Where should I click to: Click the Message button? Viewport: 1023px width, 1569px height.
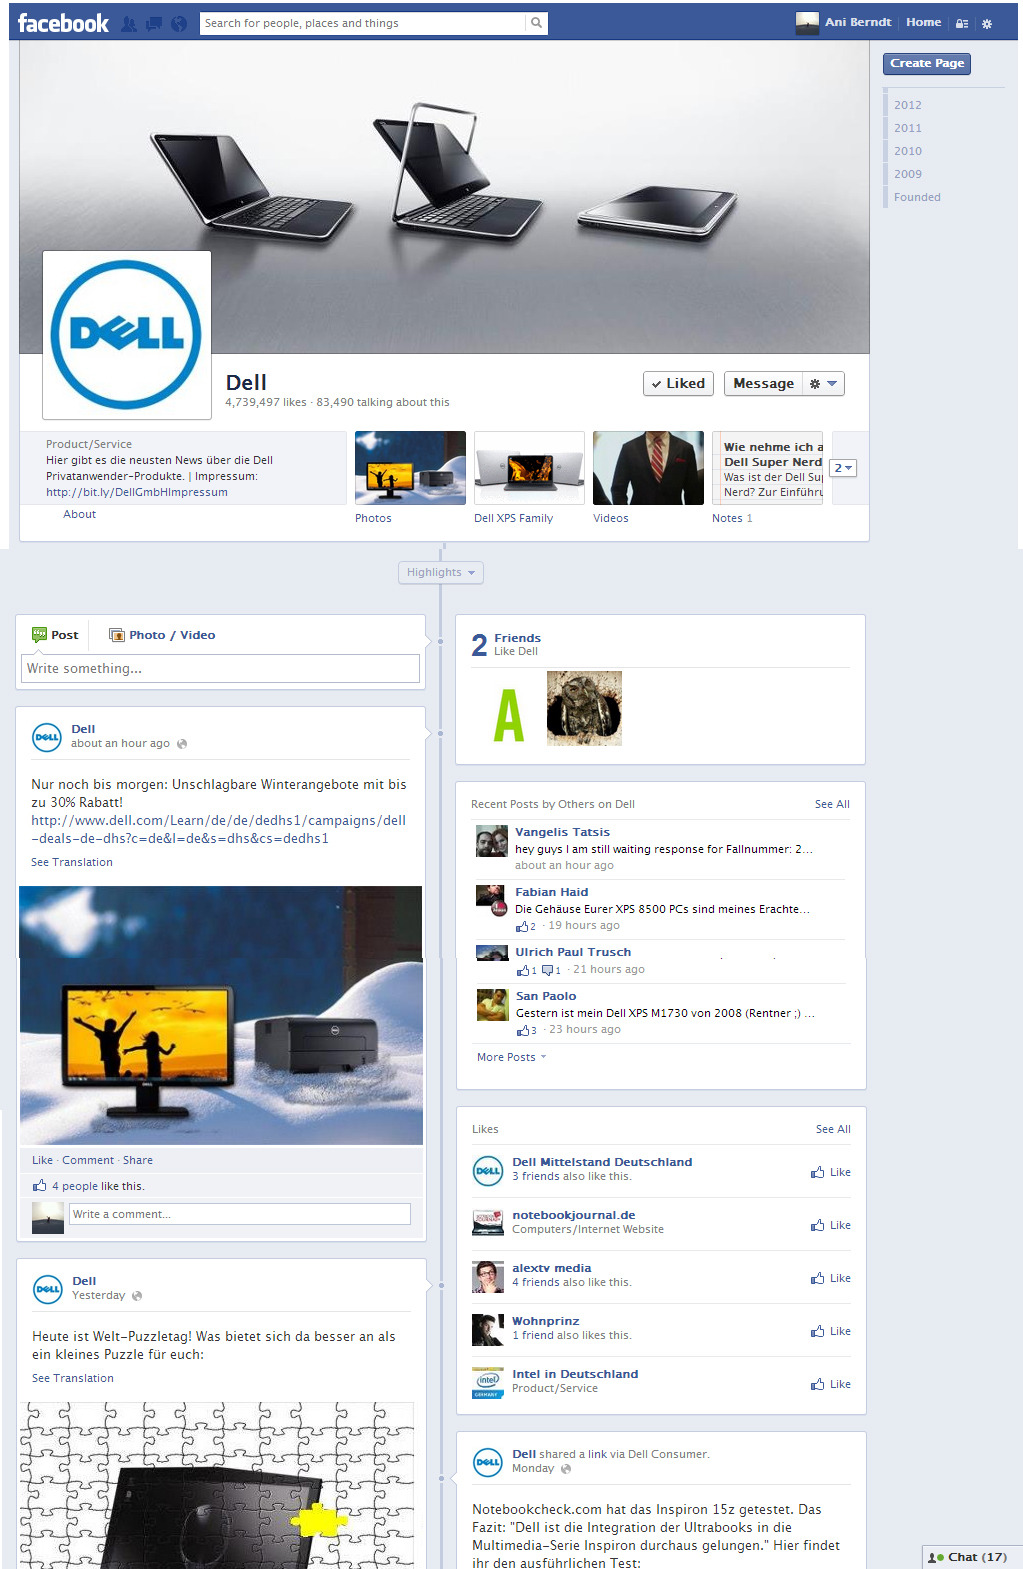(x=764, y=384)
